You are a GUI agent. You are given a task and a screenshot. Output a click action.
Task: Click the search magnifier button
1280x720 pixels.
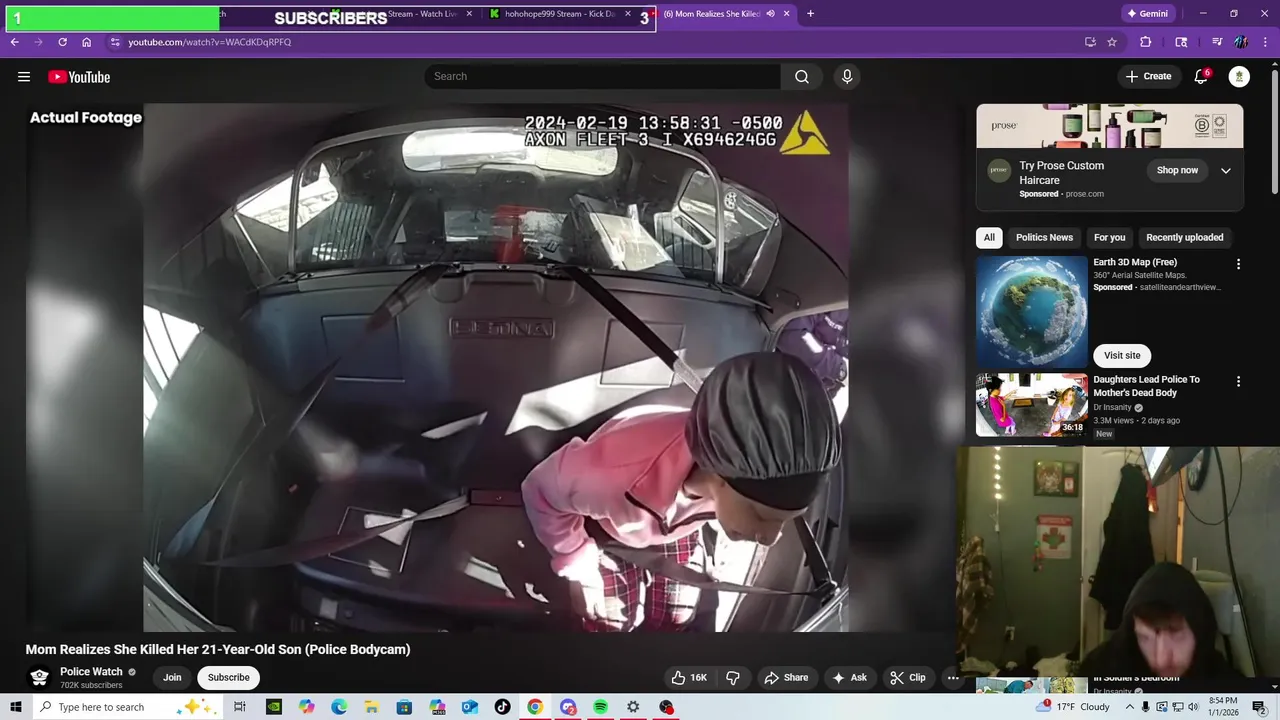(802, 77)
